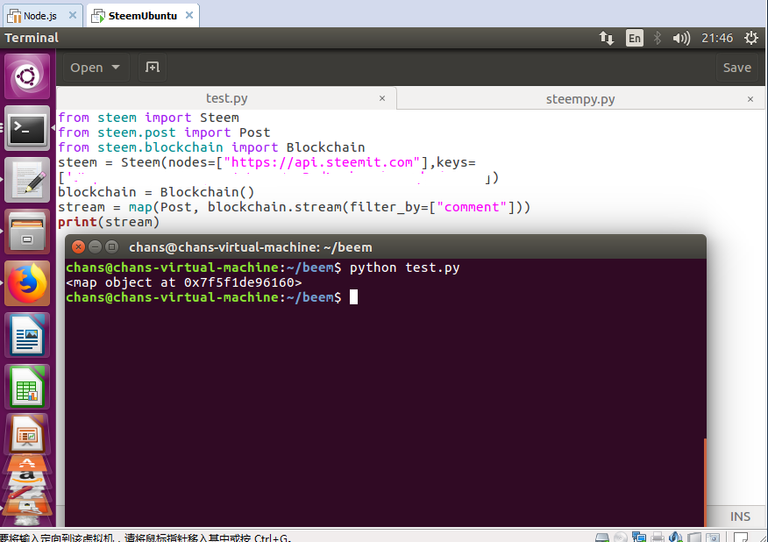Open the sound volume indicator
Screen dimensions: 768x542
coord(681,38)
